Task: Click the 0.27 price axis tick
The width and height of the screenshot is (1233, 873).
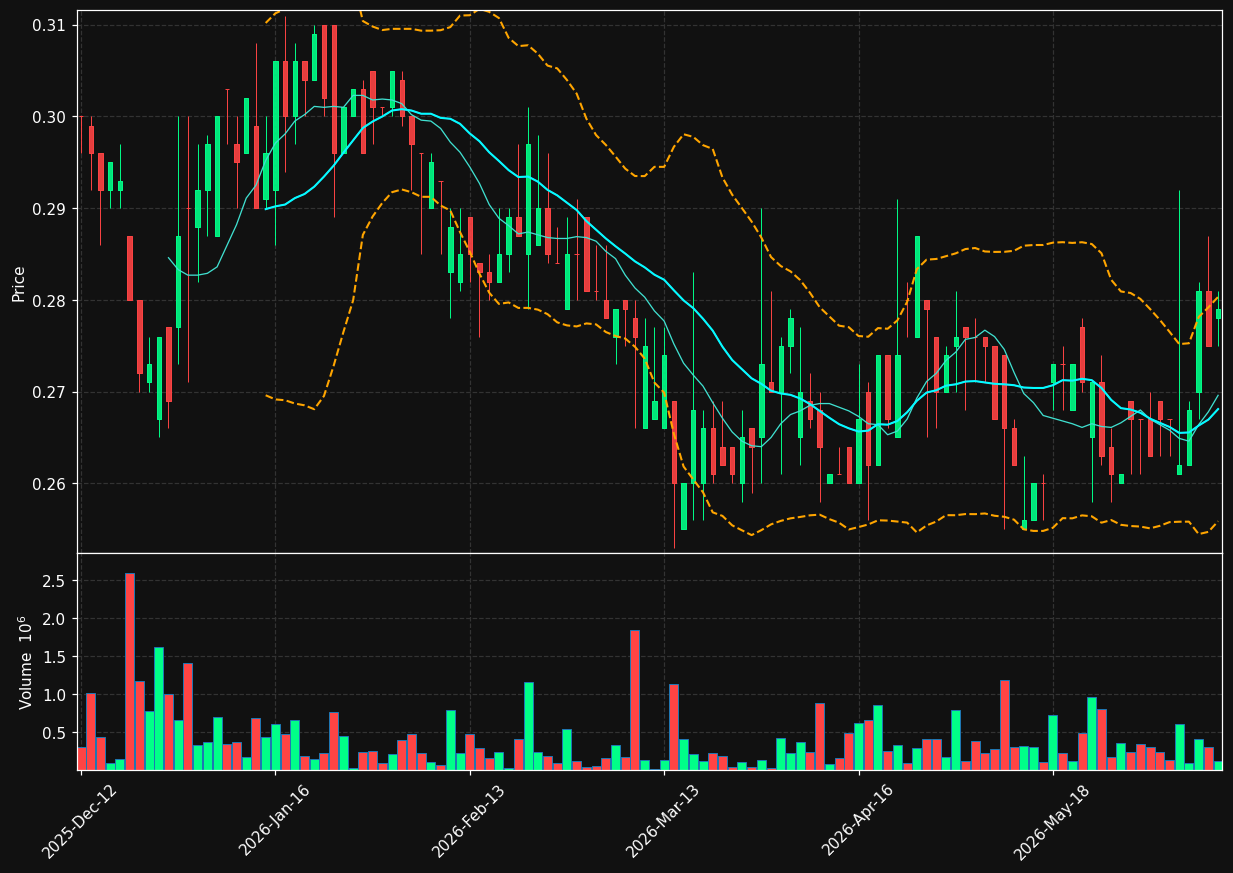Action: [x=50, y=392]
